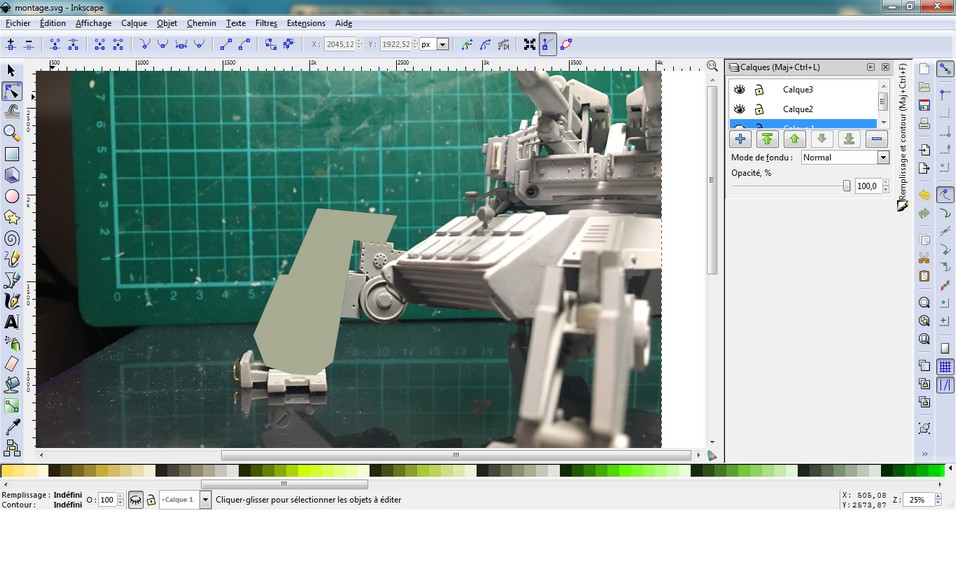
Task: Delete current layer with minus button
Action: (876, 139)
